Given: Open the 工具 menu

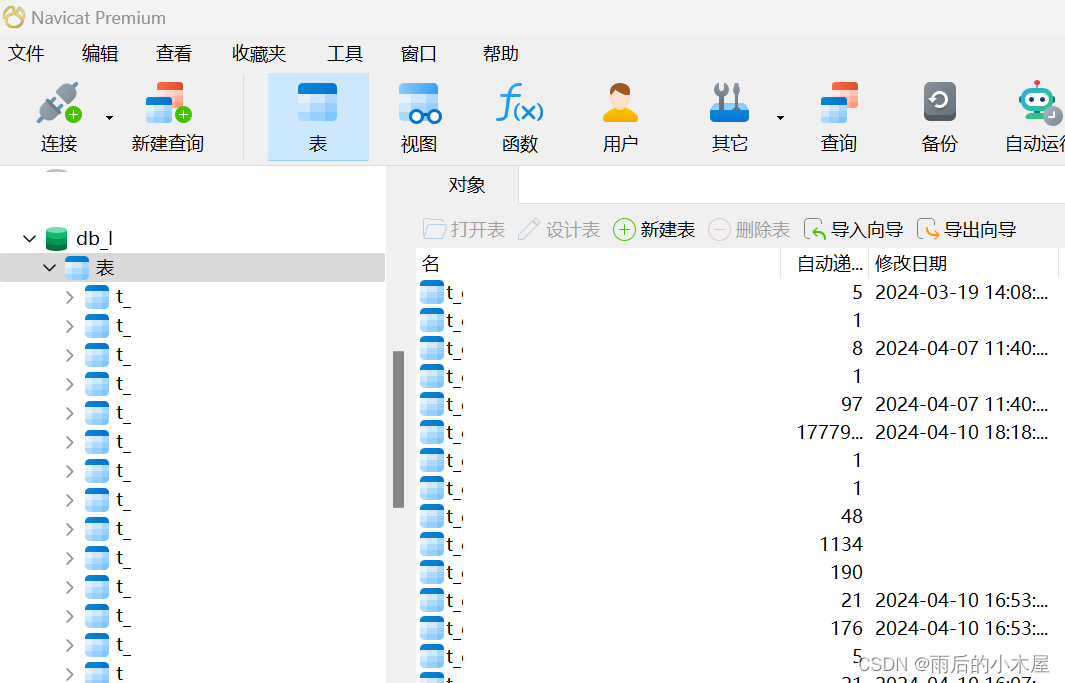Looking at the screenshot, I should tap(345, 53).
